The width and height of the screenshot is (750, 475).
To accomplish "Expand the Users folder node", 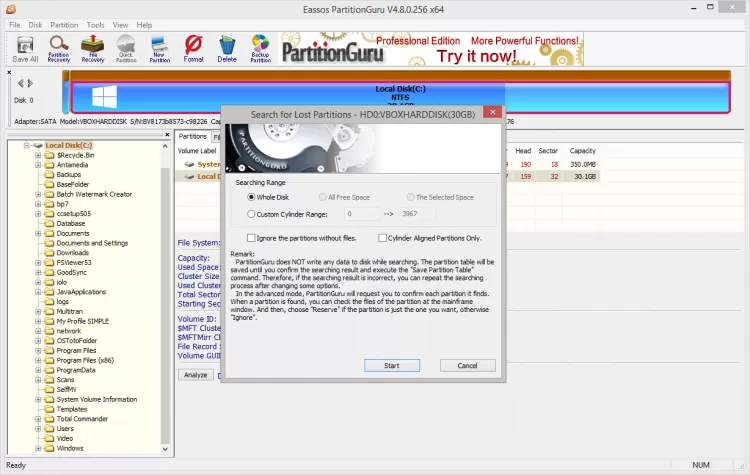I will 38,429.
